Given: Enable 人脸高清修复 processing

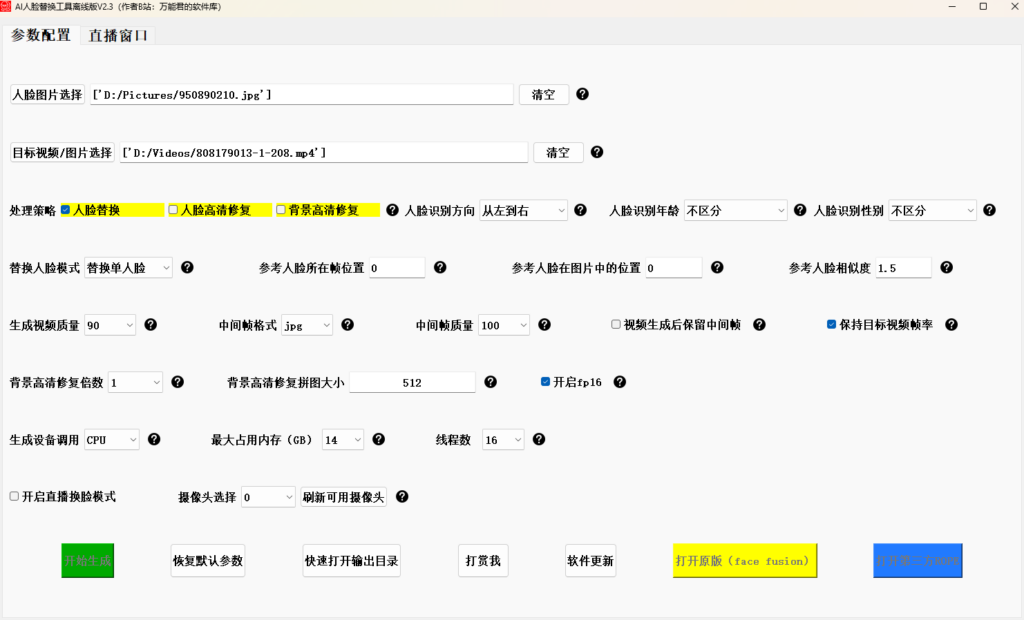Looking at the screenshot, I should [x=171, y=210].
